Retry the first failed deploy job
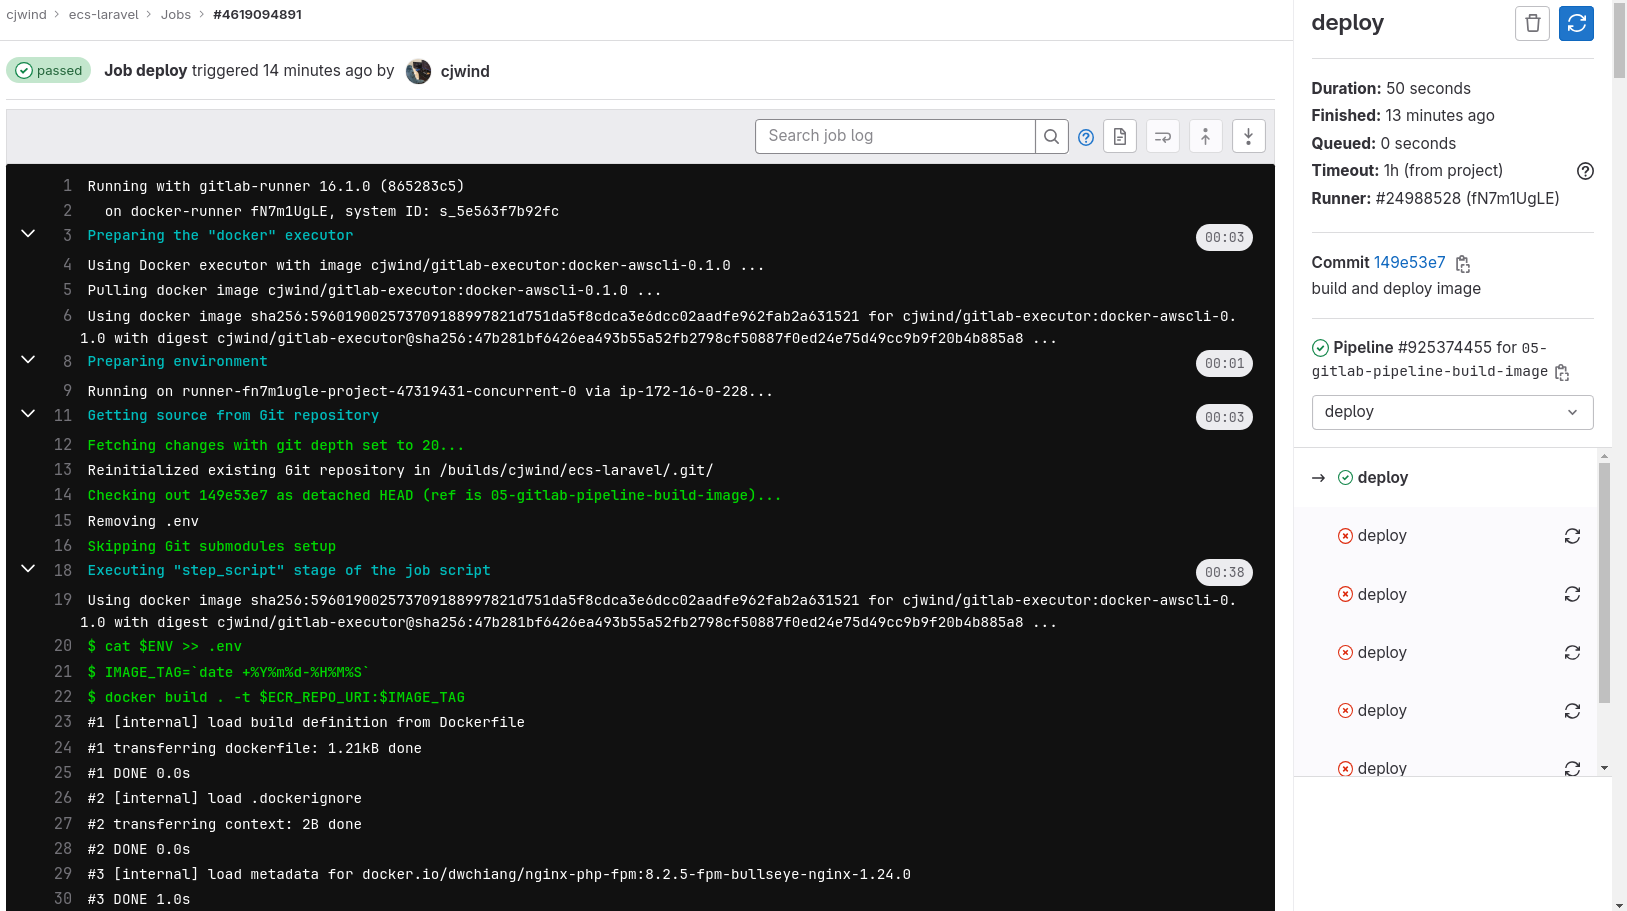 [x=1572, y=536]
